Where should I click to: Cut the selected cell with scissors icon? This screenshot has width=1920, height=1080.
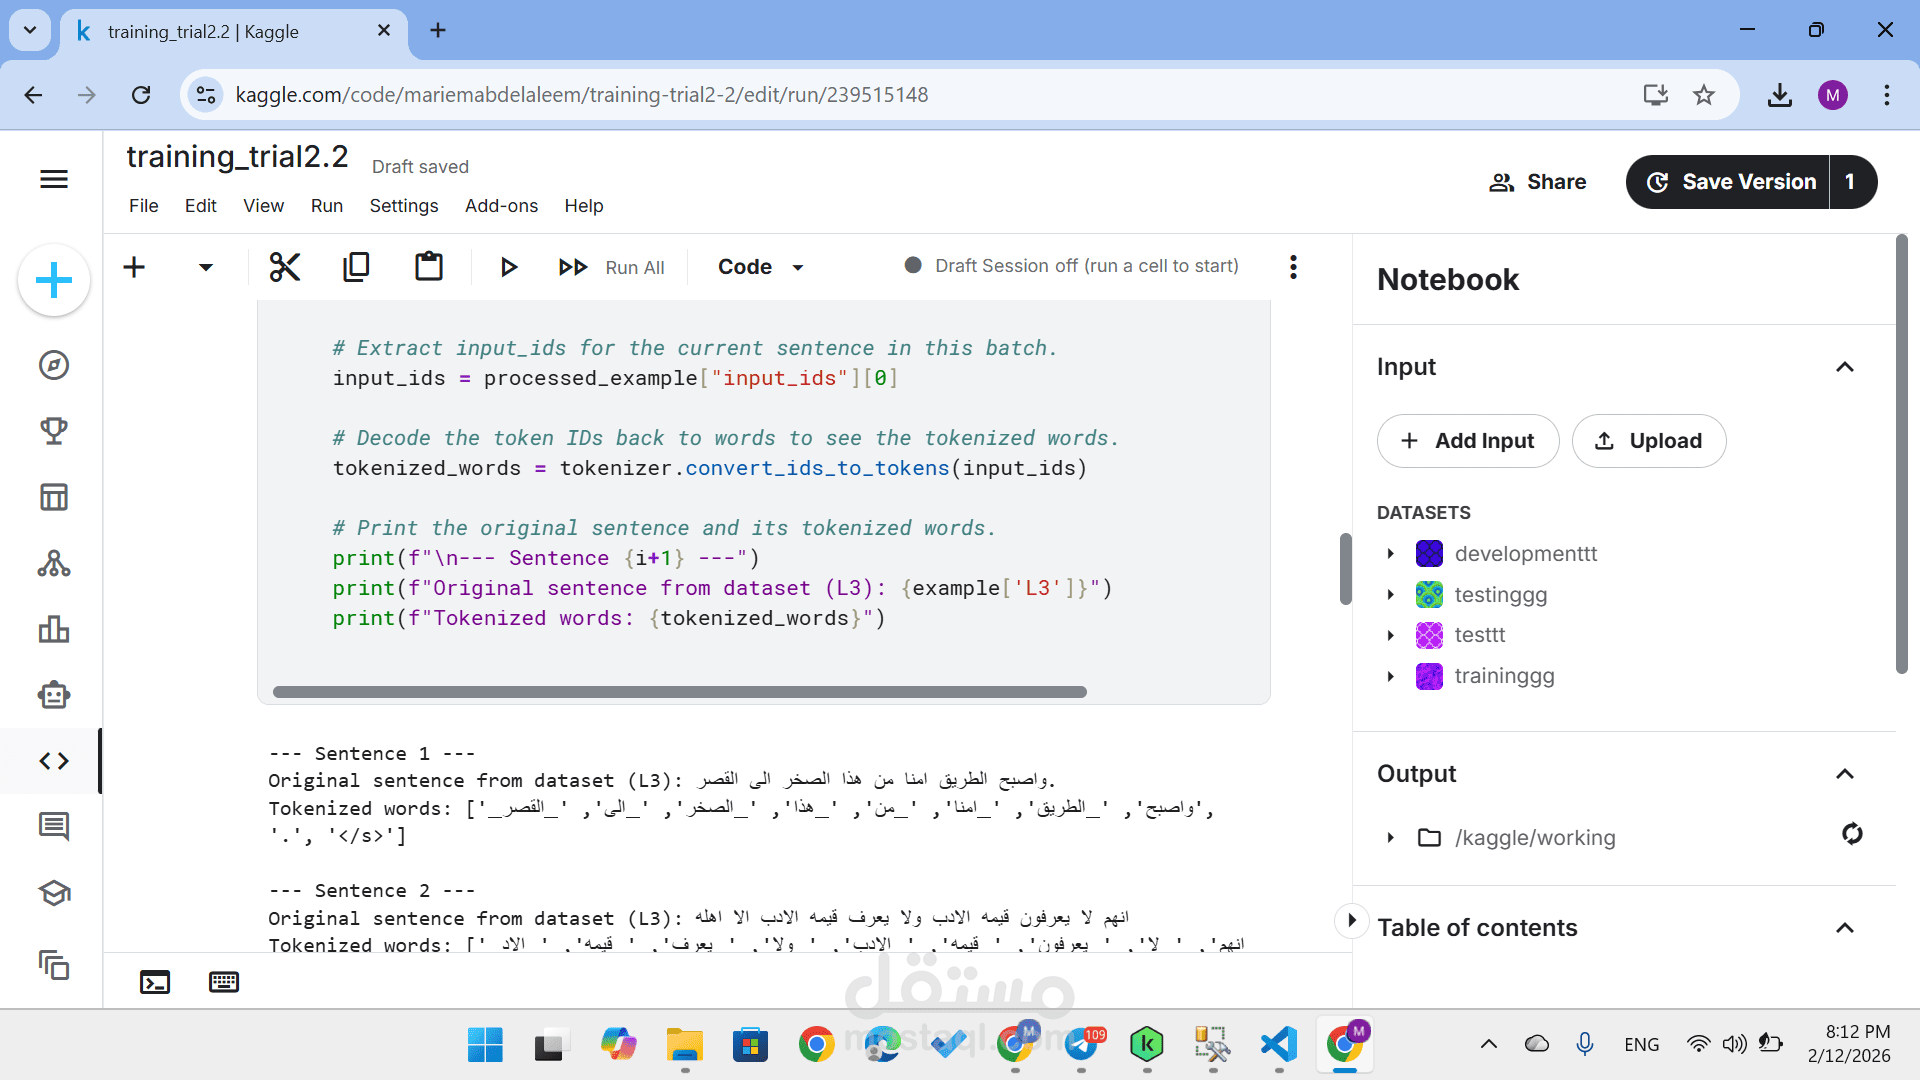(285, 267)
